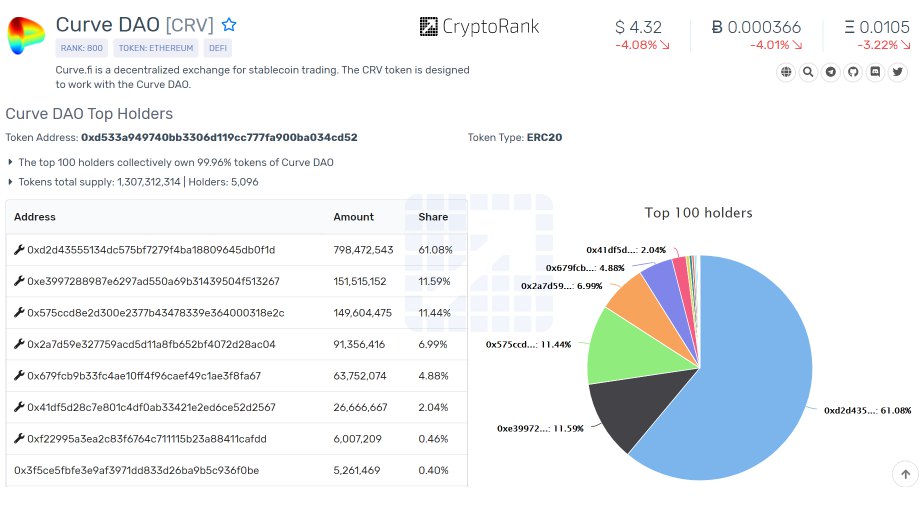Open the GitHub icon link
The width and height of the screenshot is (920, 528).
[x=853, y=72]
